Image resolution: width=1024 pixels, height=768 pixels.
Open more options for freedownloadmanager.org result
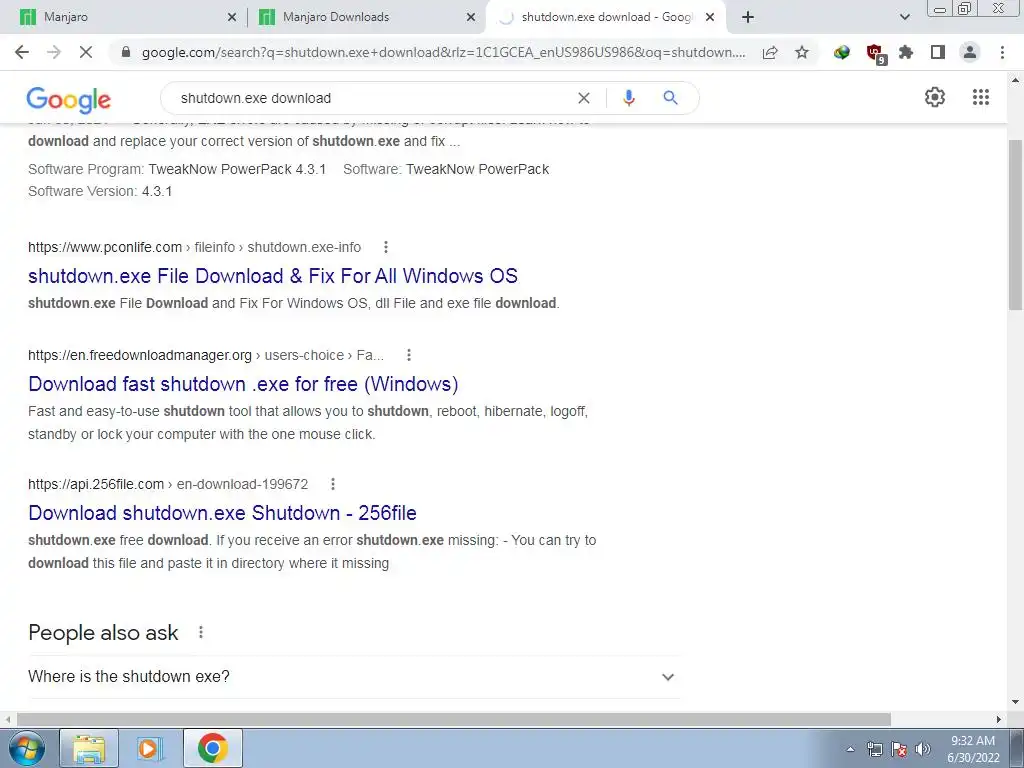click(x=409, y=355)
